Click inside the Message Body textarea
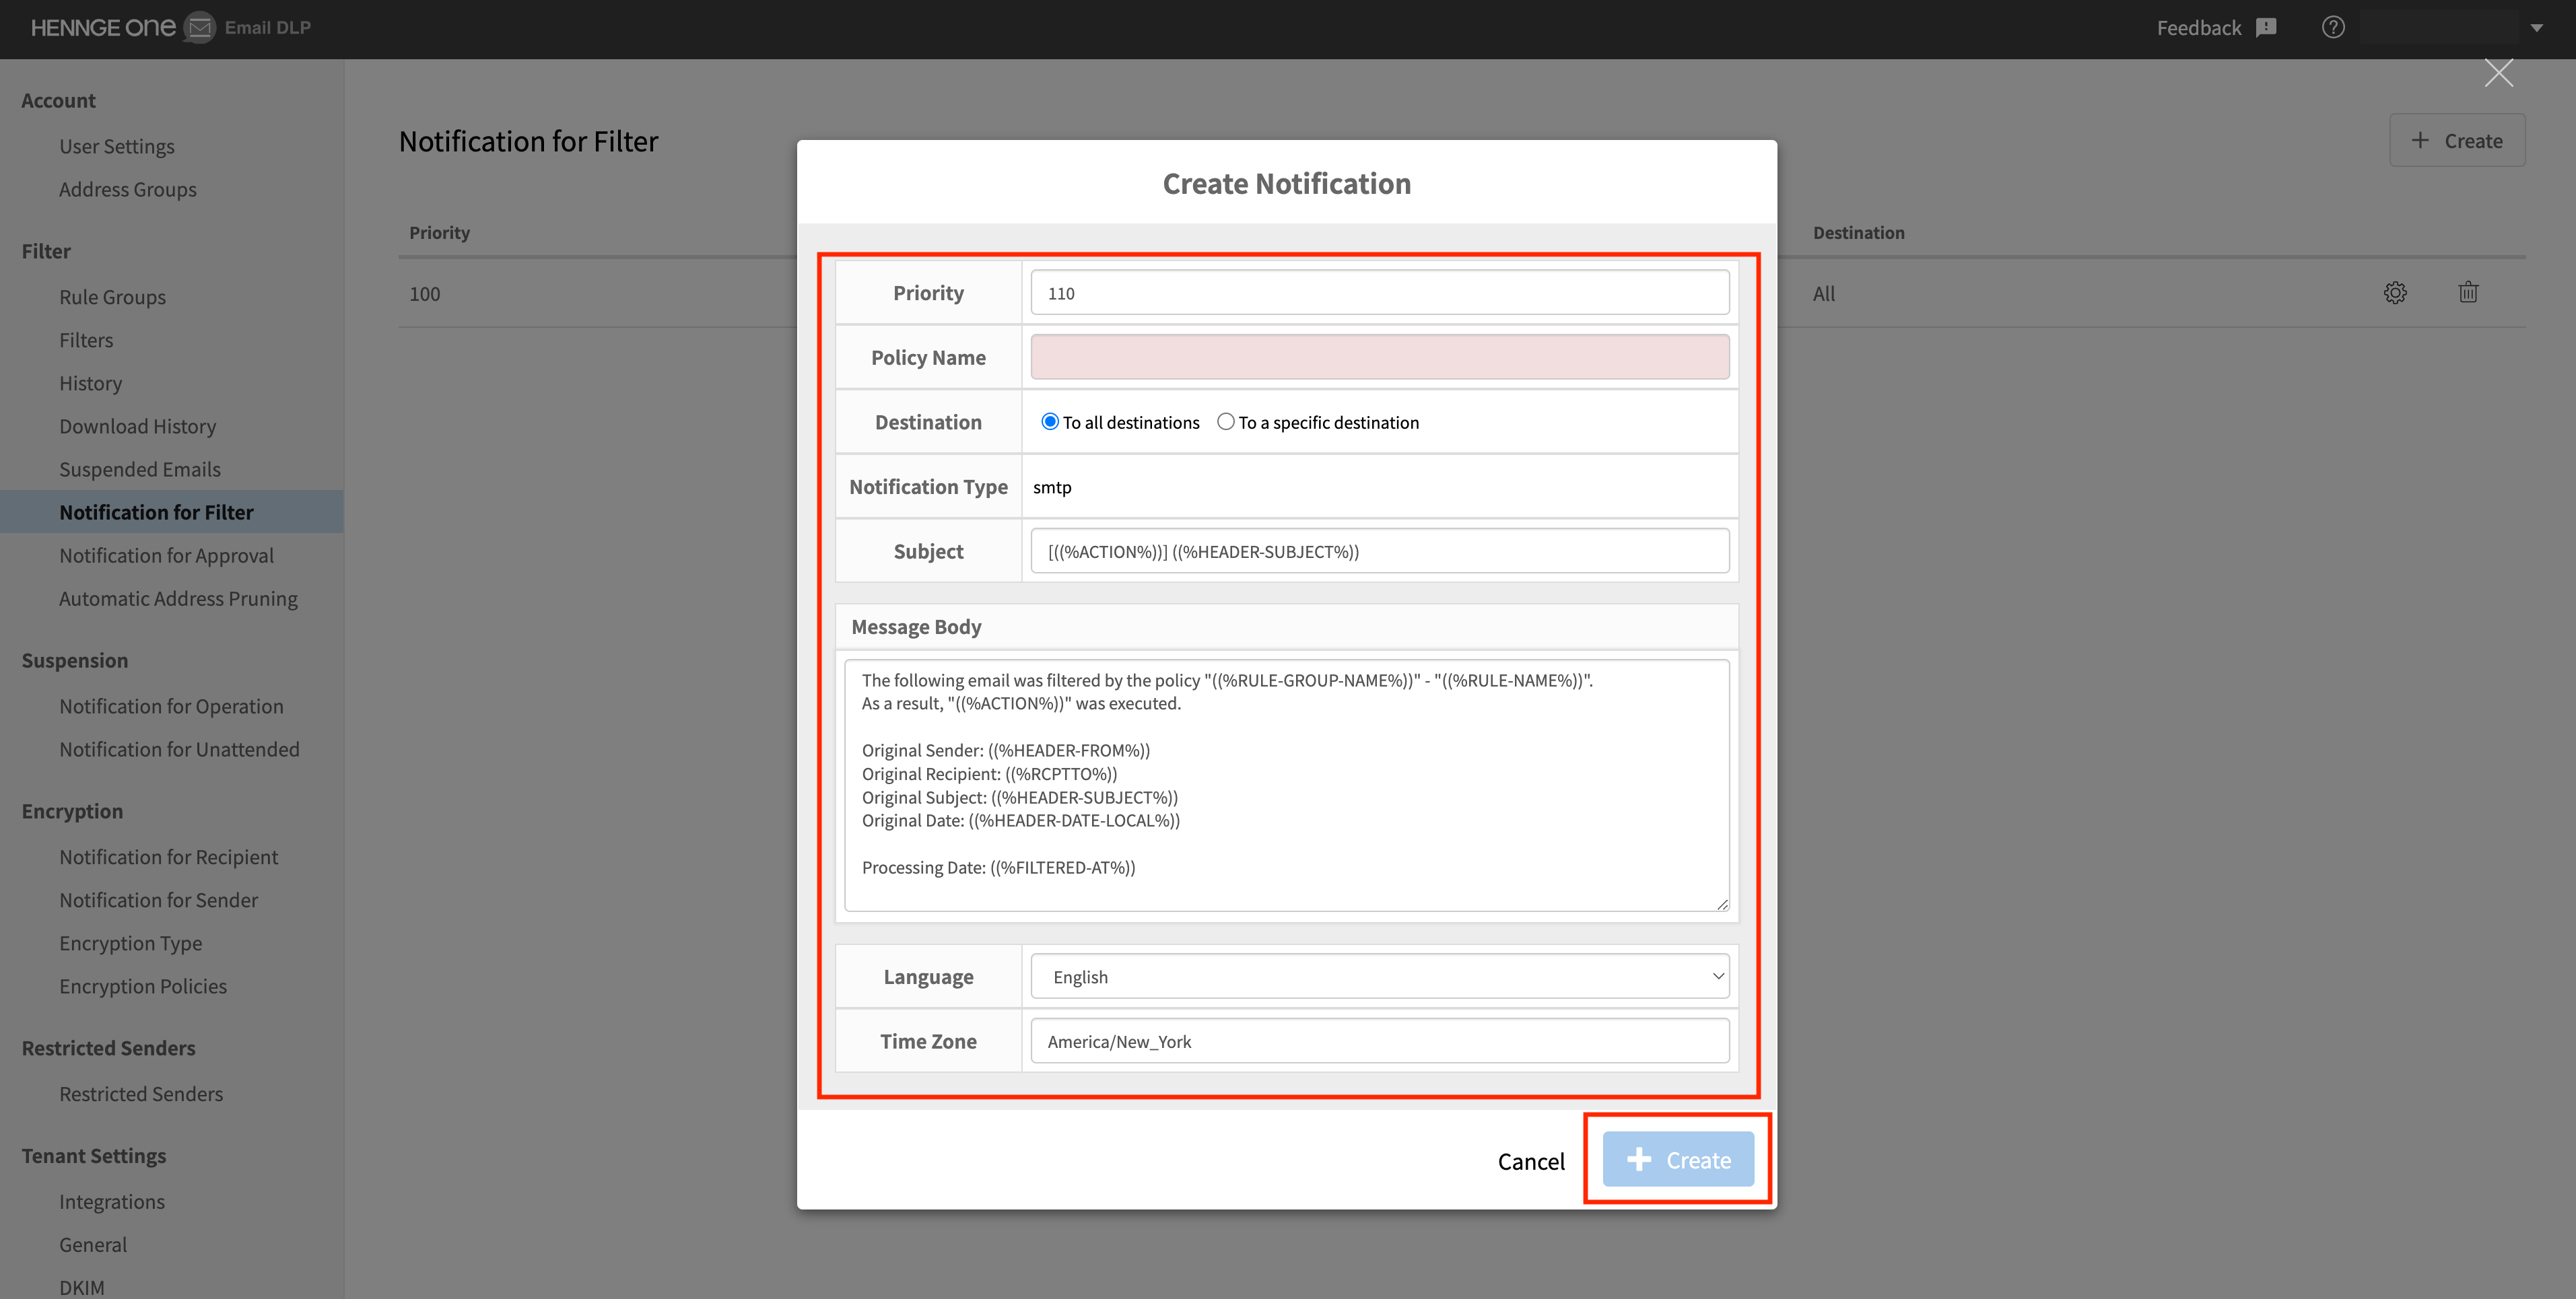 click(x=1287, y=785)
